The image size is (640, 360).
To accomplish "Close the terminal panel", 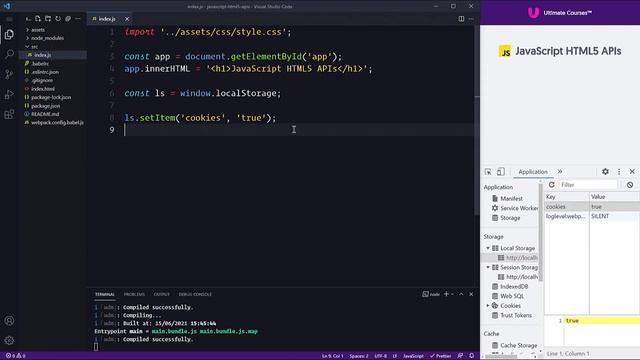I will coord(471,294).
